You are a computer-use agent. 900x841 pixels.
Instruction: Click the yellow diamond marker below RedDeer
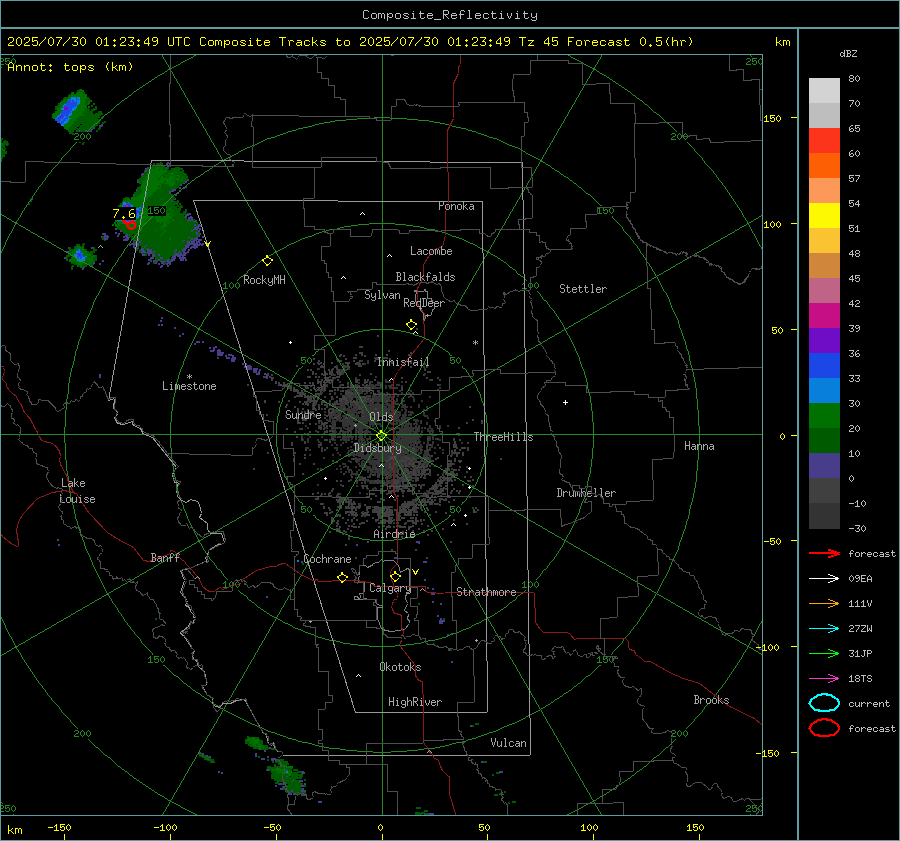(x=411, y=325)
